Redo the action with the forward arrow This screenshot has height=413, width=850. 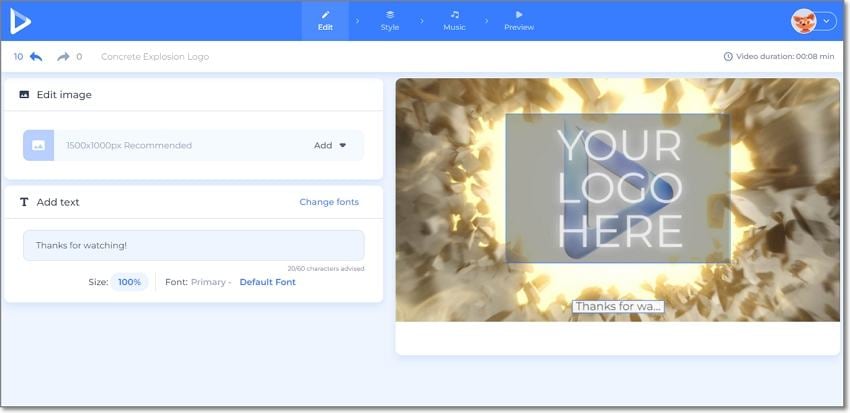tap(63, 56)
